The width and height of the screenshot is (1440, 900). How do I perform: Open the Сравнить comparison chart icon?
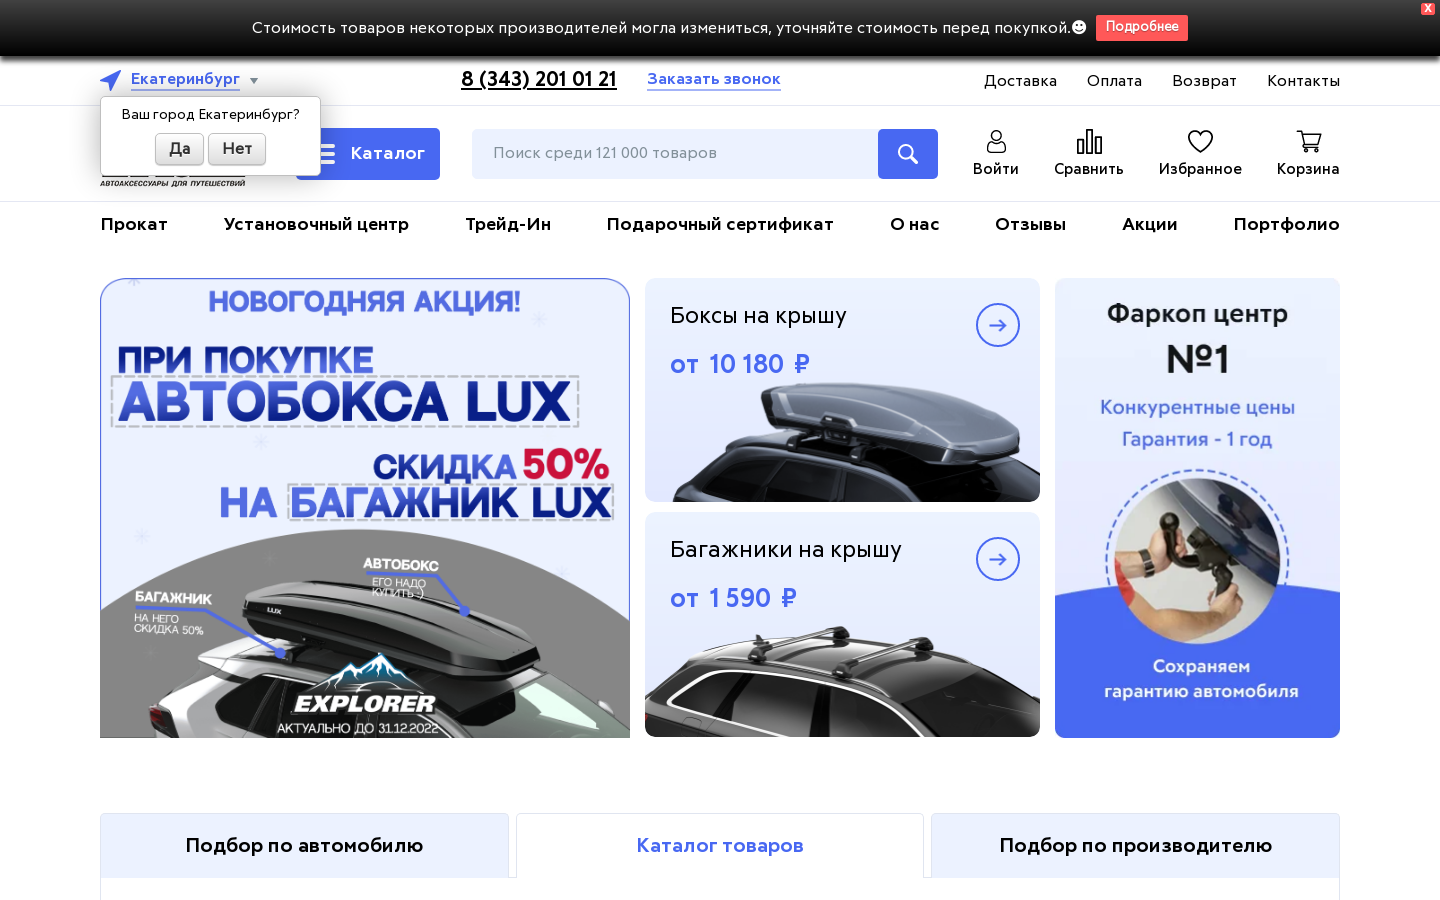[x=1089, y=141]
